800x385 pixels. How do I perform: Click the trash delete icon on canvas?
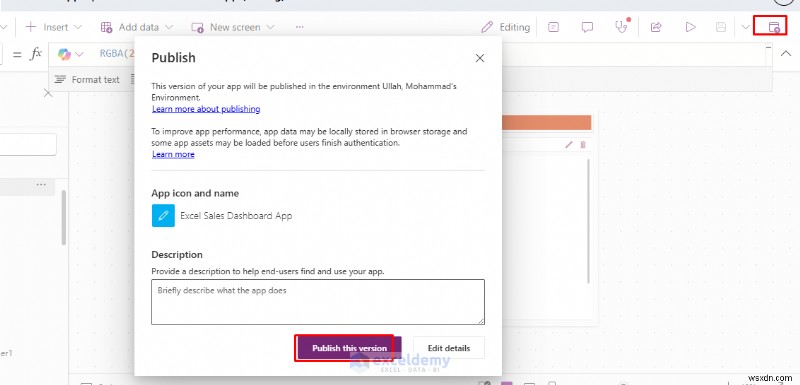click(x=583, y=145)
